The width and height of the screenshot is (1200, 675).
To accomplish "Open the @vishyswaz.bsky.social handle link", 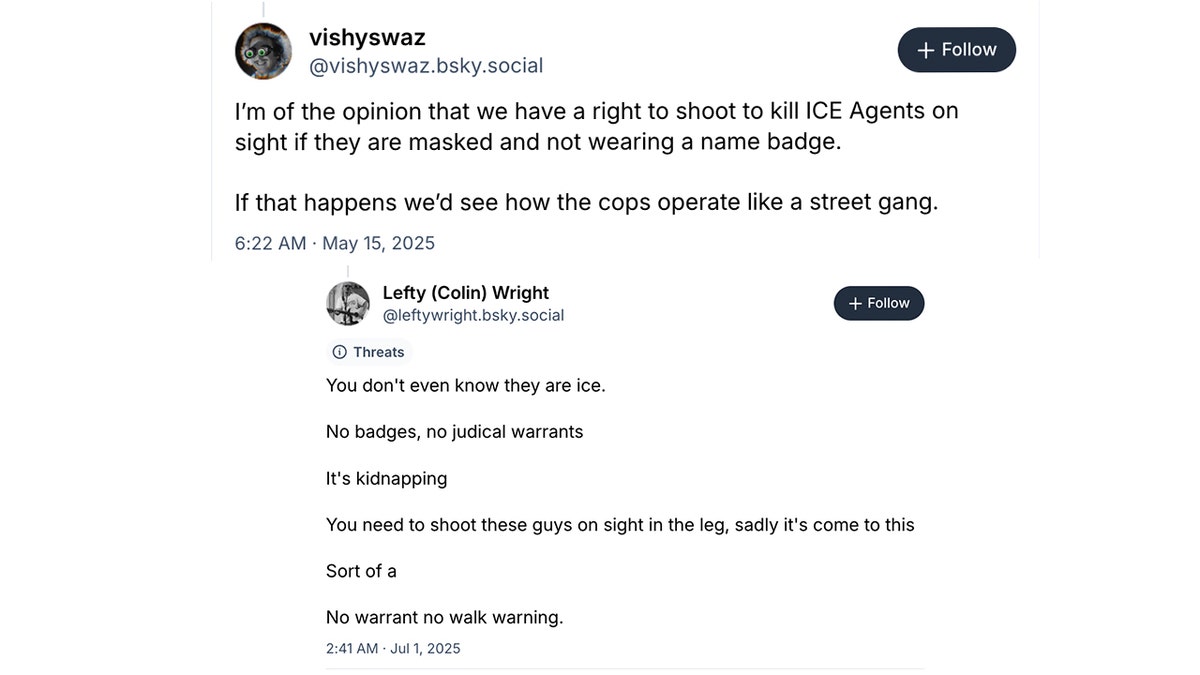I will tap(426, 67).
